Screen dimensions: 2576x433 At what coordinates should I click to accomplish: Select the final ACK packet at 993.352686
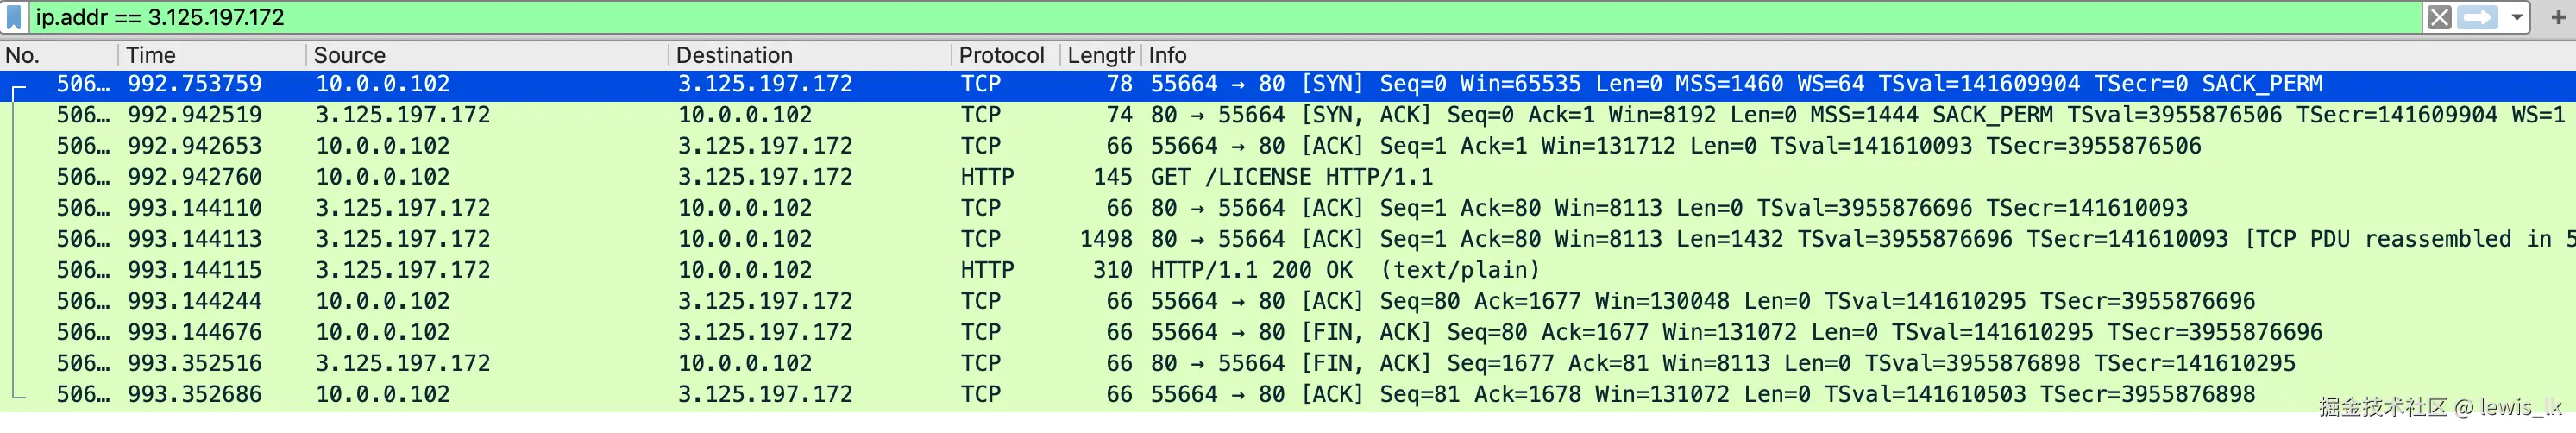(1288, 395)
